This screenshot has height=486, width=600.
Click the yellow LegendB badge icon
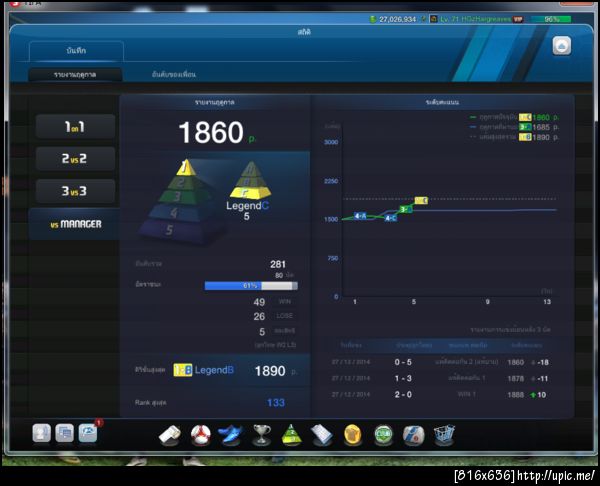coord(183,370)
